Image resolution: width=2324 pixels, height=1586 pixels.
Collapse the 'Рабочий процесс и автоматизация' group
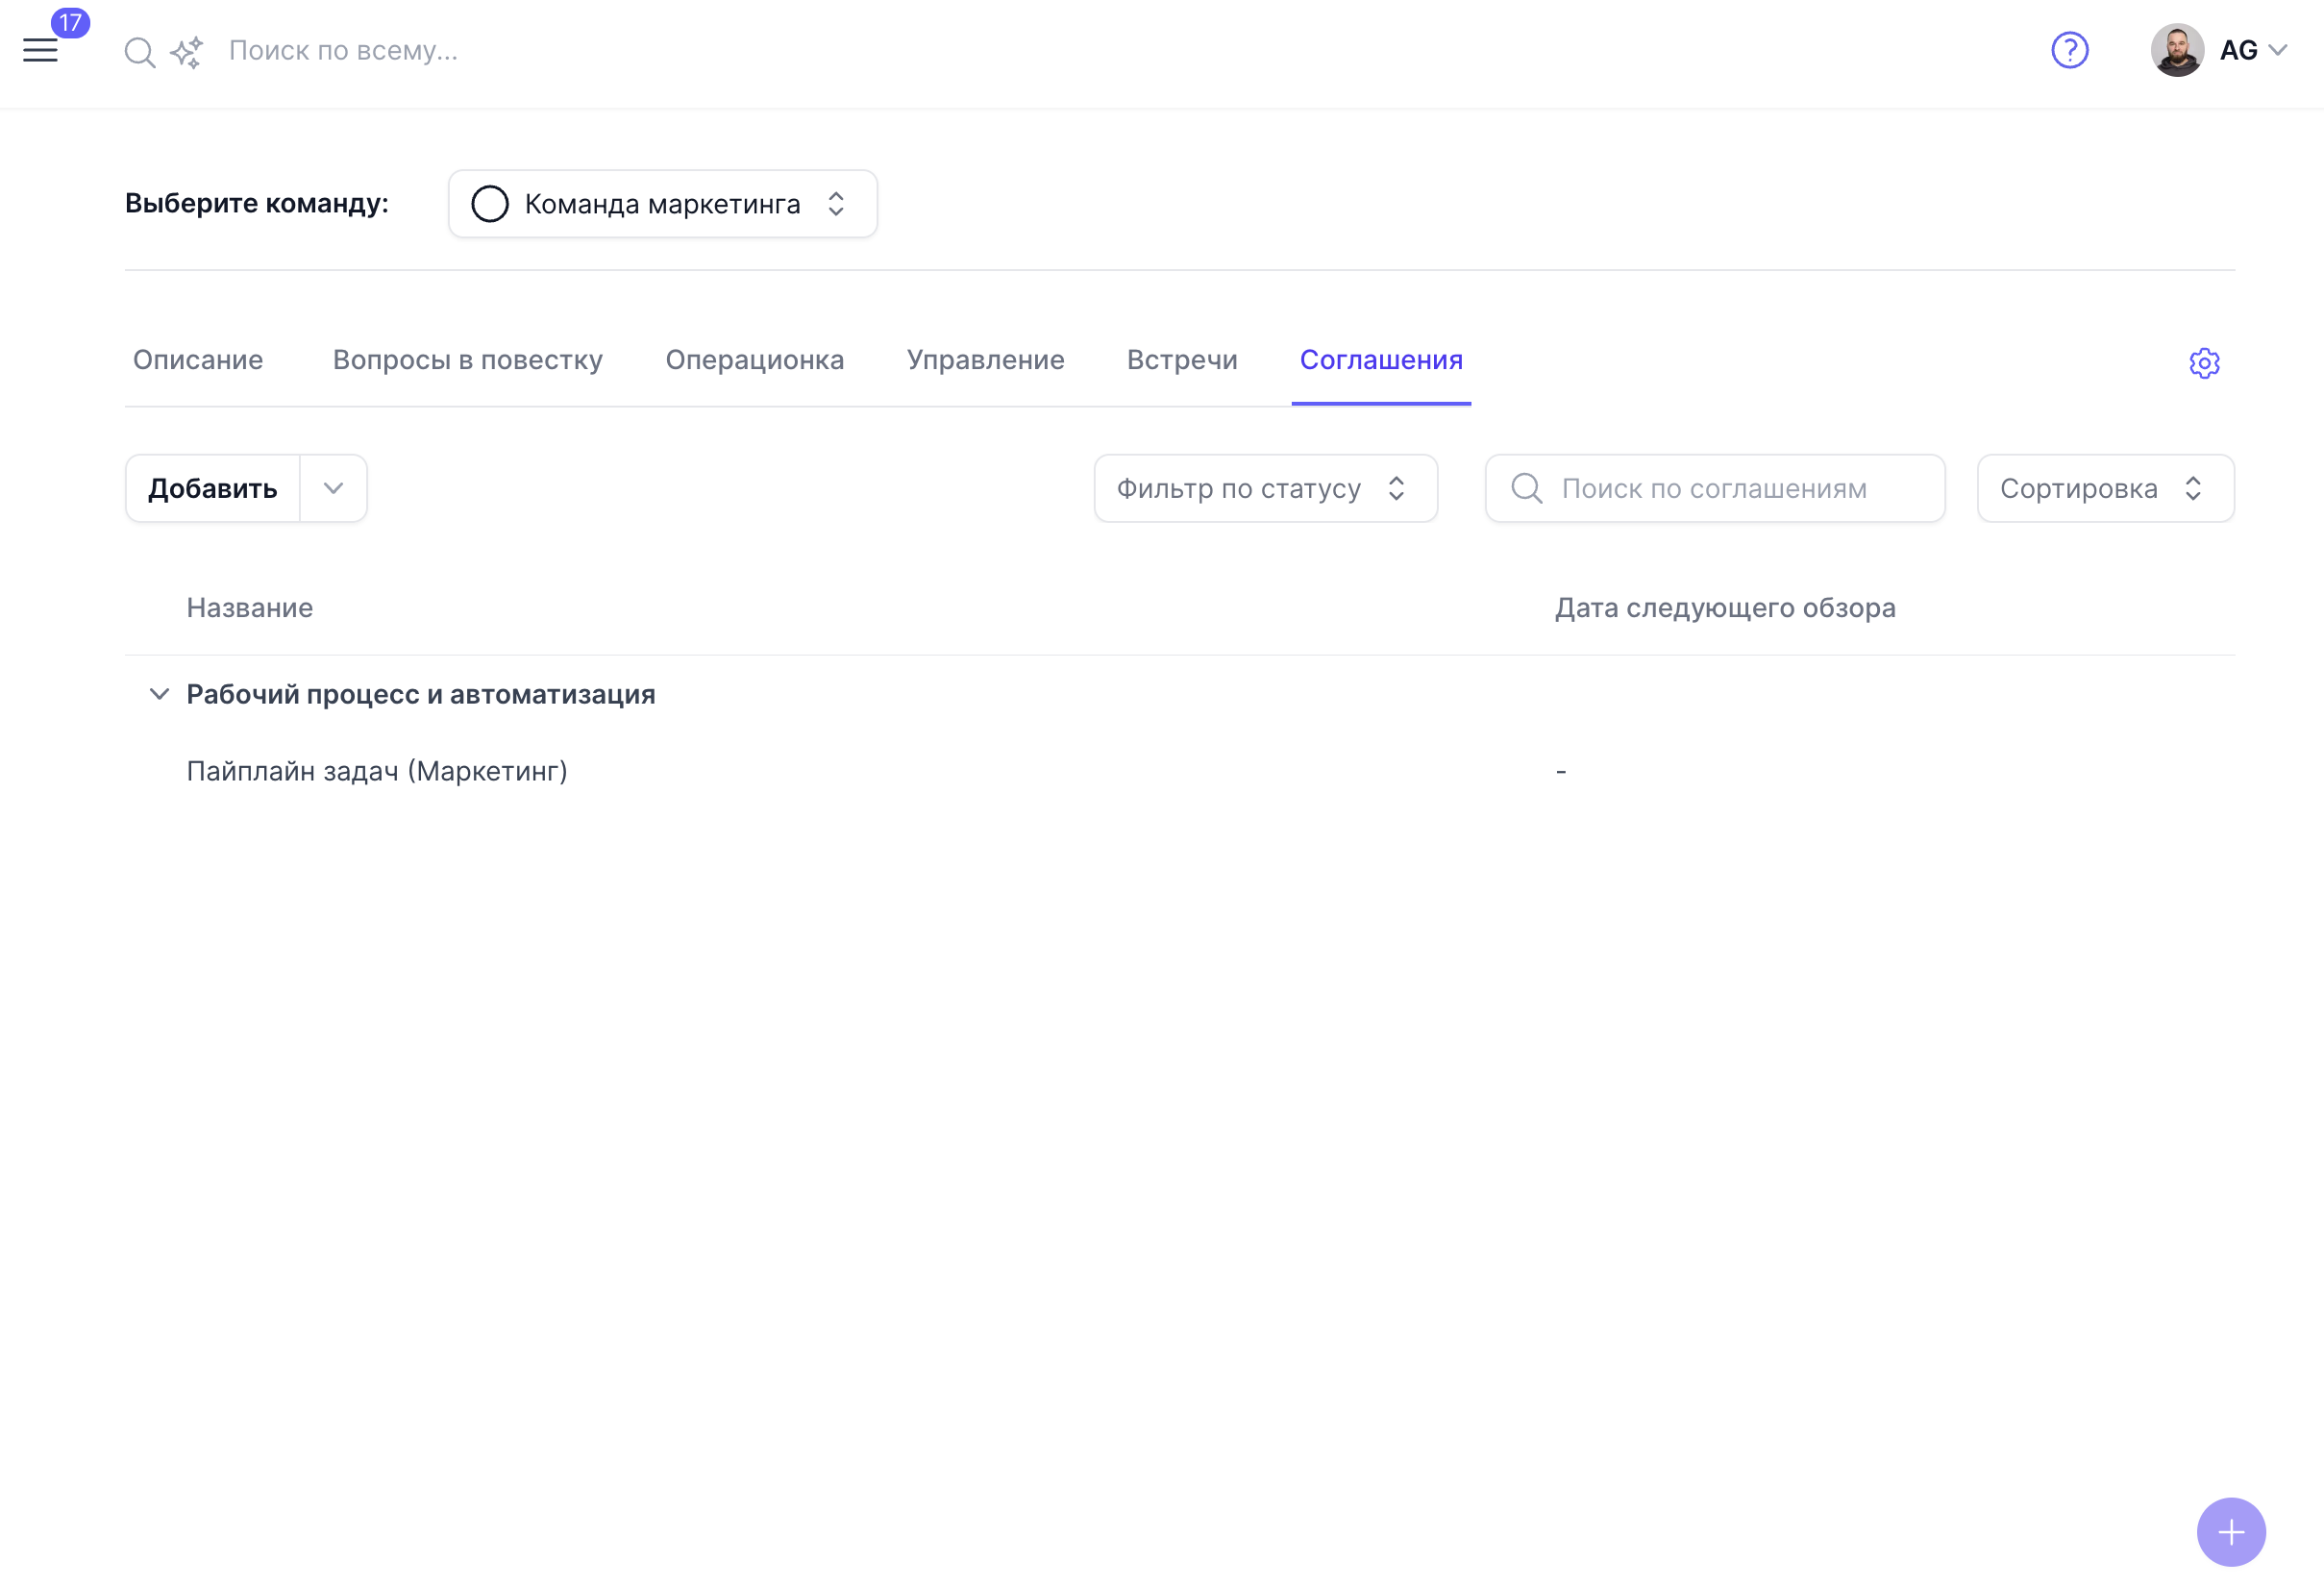[x=158, y=694]
